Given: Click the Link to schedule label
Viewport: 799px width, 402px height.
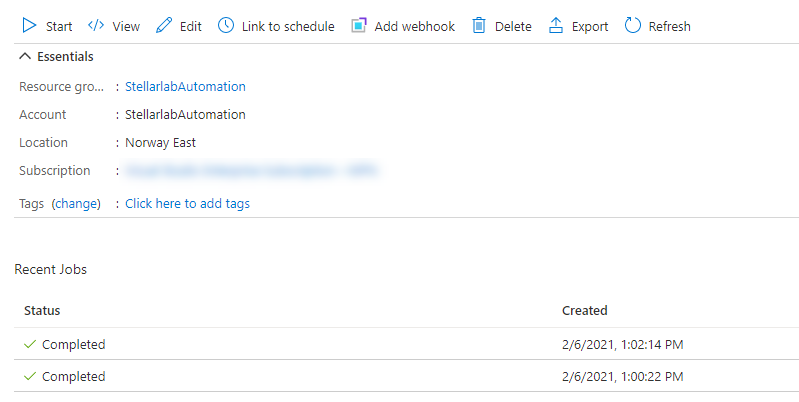Looking at the screenshot, I should point(288,26).
